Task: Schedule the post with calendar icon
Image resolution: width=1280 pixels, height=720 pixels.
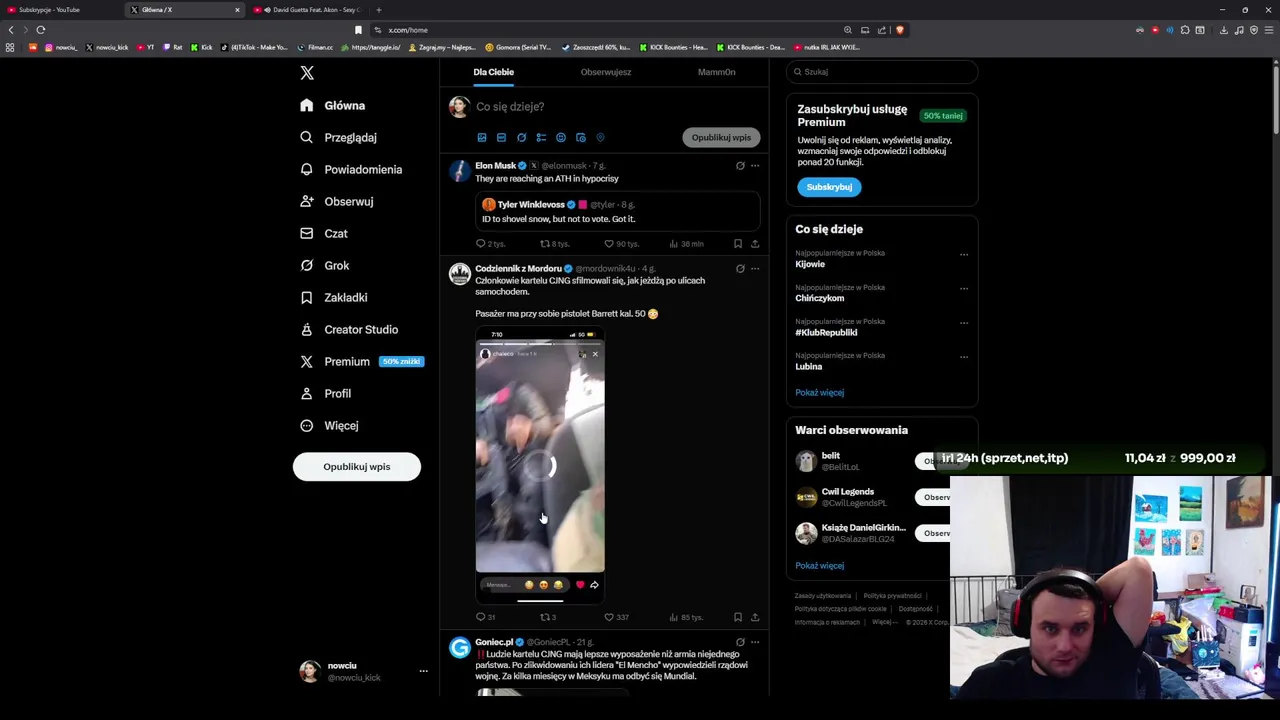Action: click(581, 137)
